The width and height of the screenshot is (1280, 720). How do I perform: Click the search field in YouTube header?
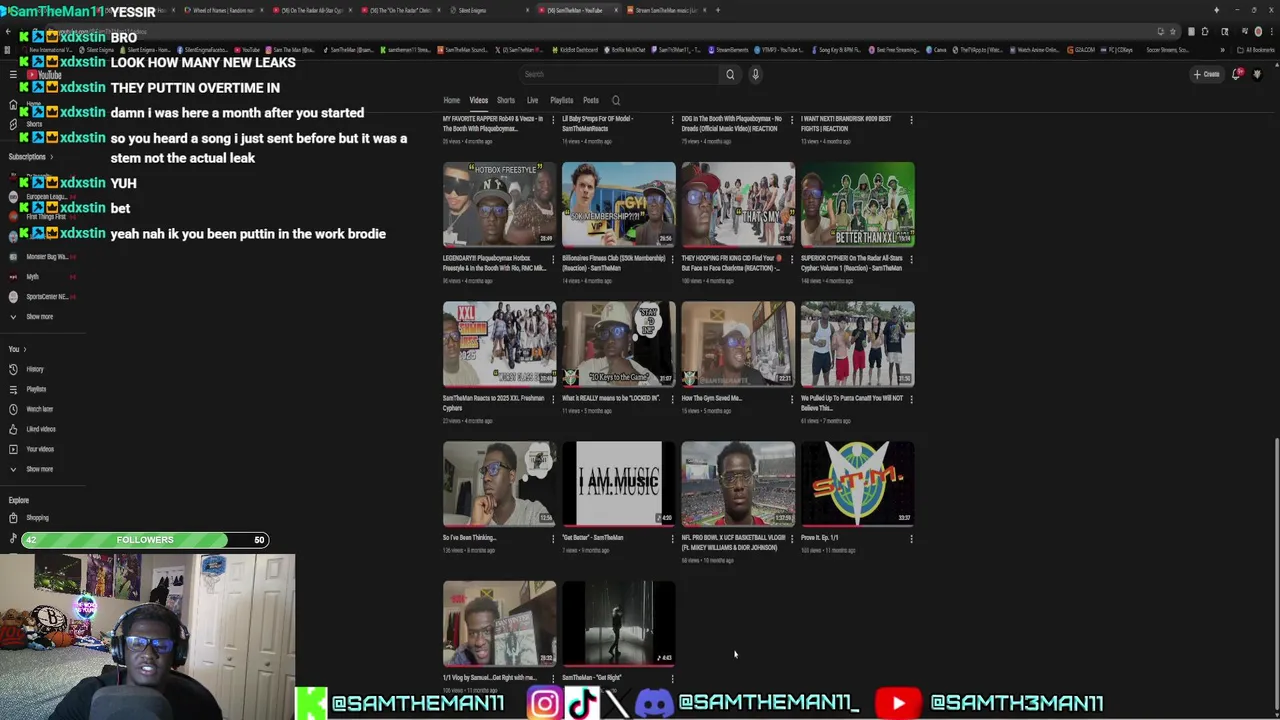(620, 74)
